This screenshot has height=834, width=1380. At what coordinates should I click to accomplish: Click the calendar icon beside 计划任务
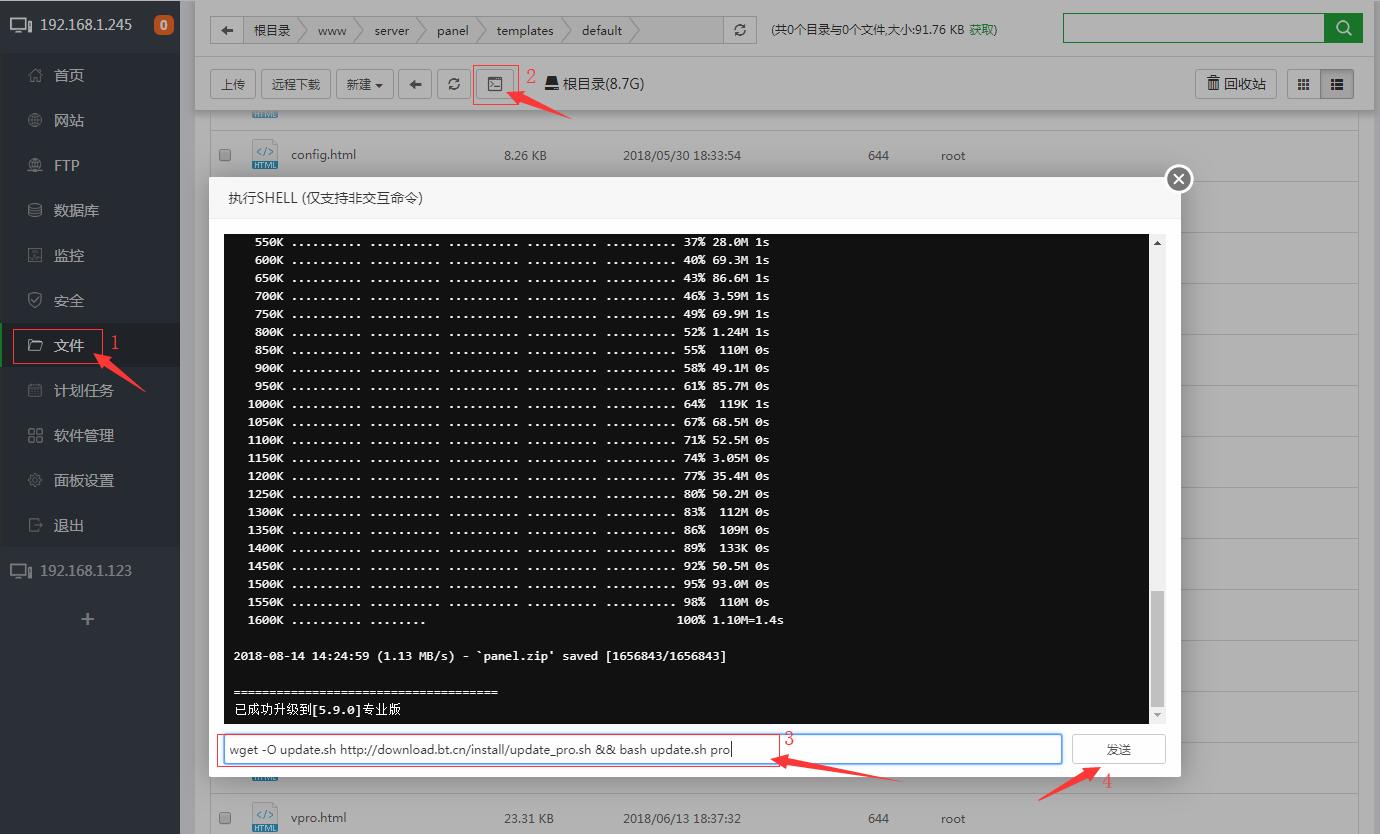pos(35,390)
